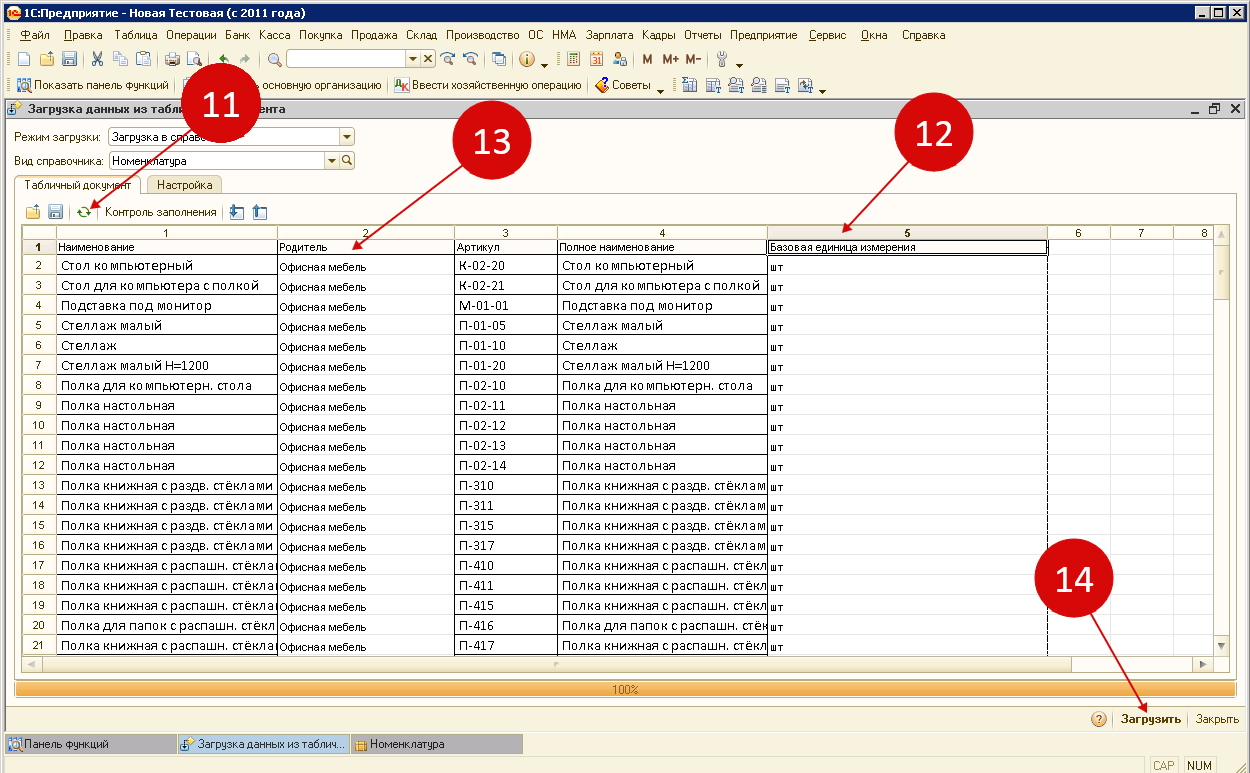This screenshot has width=1250, height=773.
Task: Click the Save diskette icon in main toolbar
Action: (69, 59)
